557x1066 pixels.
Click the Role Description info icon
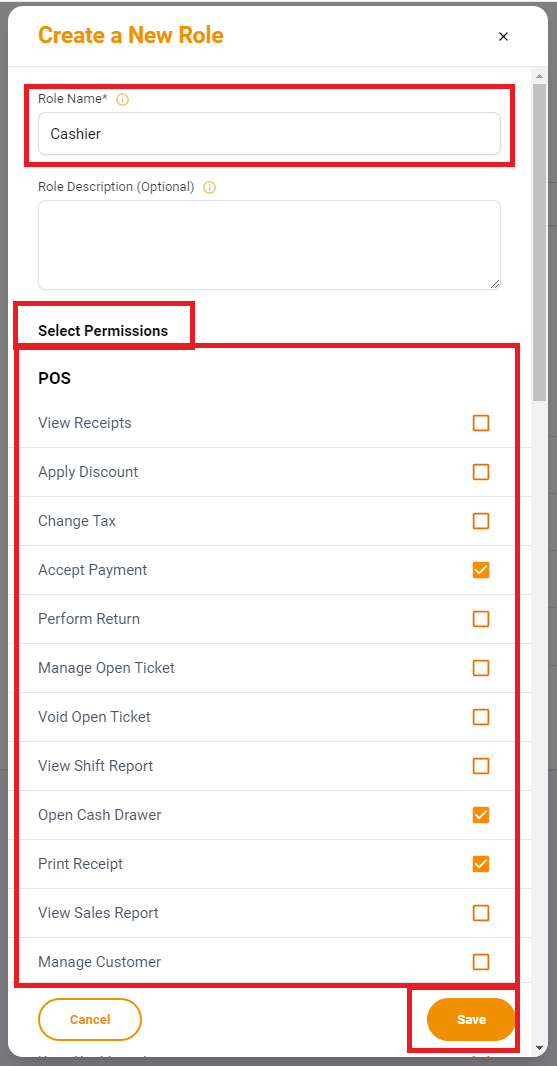pyautogui.click(x=209, y=187)
